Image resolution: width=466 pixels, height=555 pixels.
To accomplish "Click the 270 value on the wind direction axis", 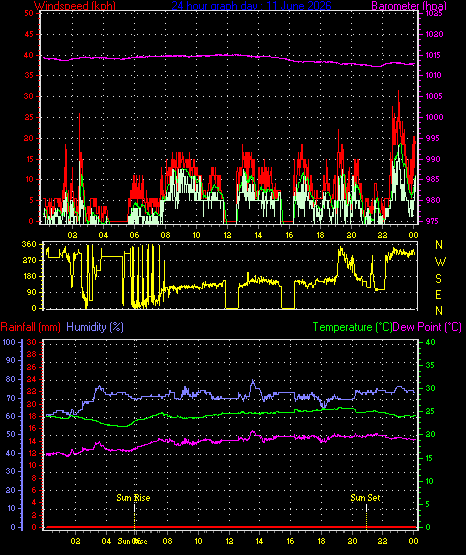I will [29, 260].
